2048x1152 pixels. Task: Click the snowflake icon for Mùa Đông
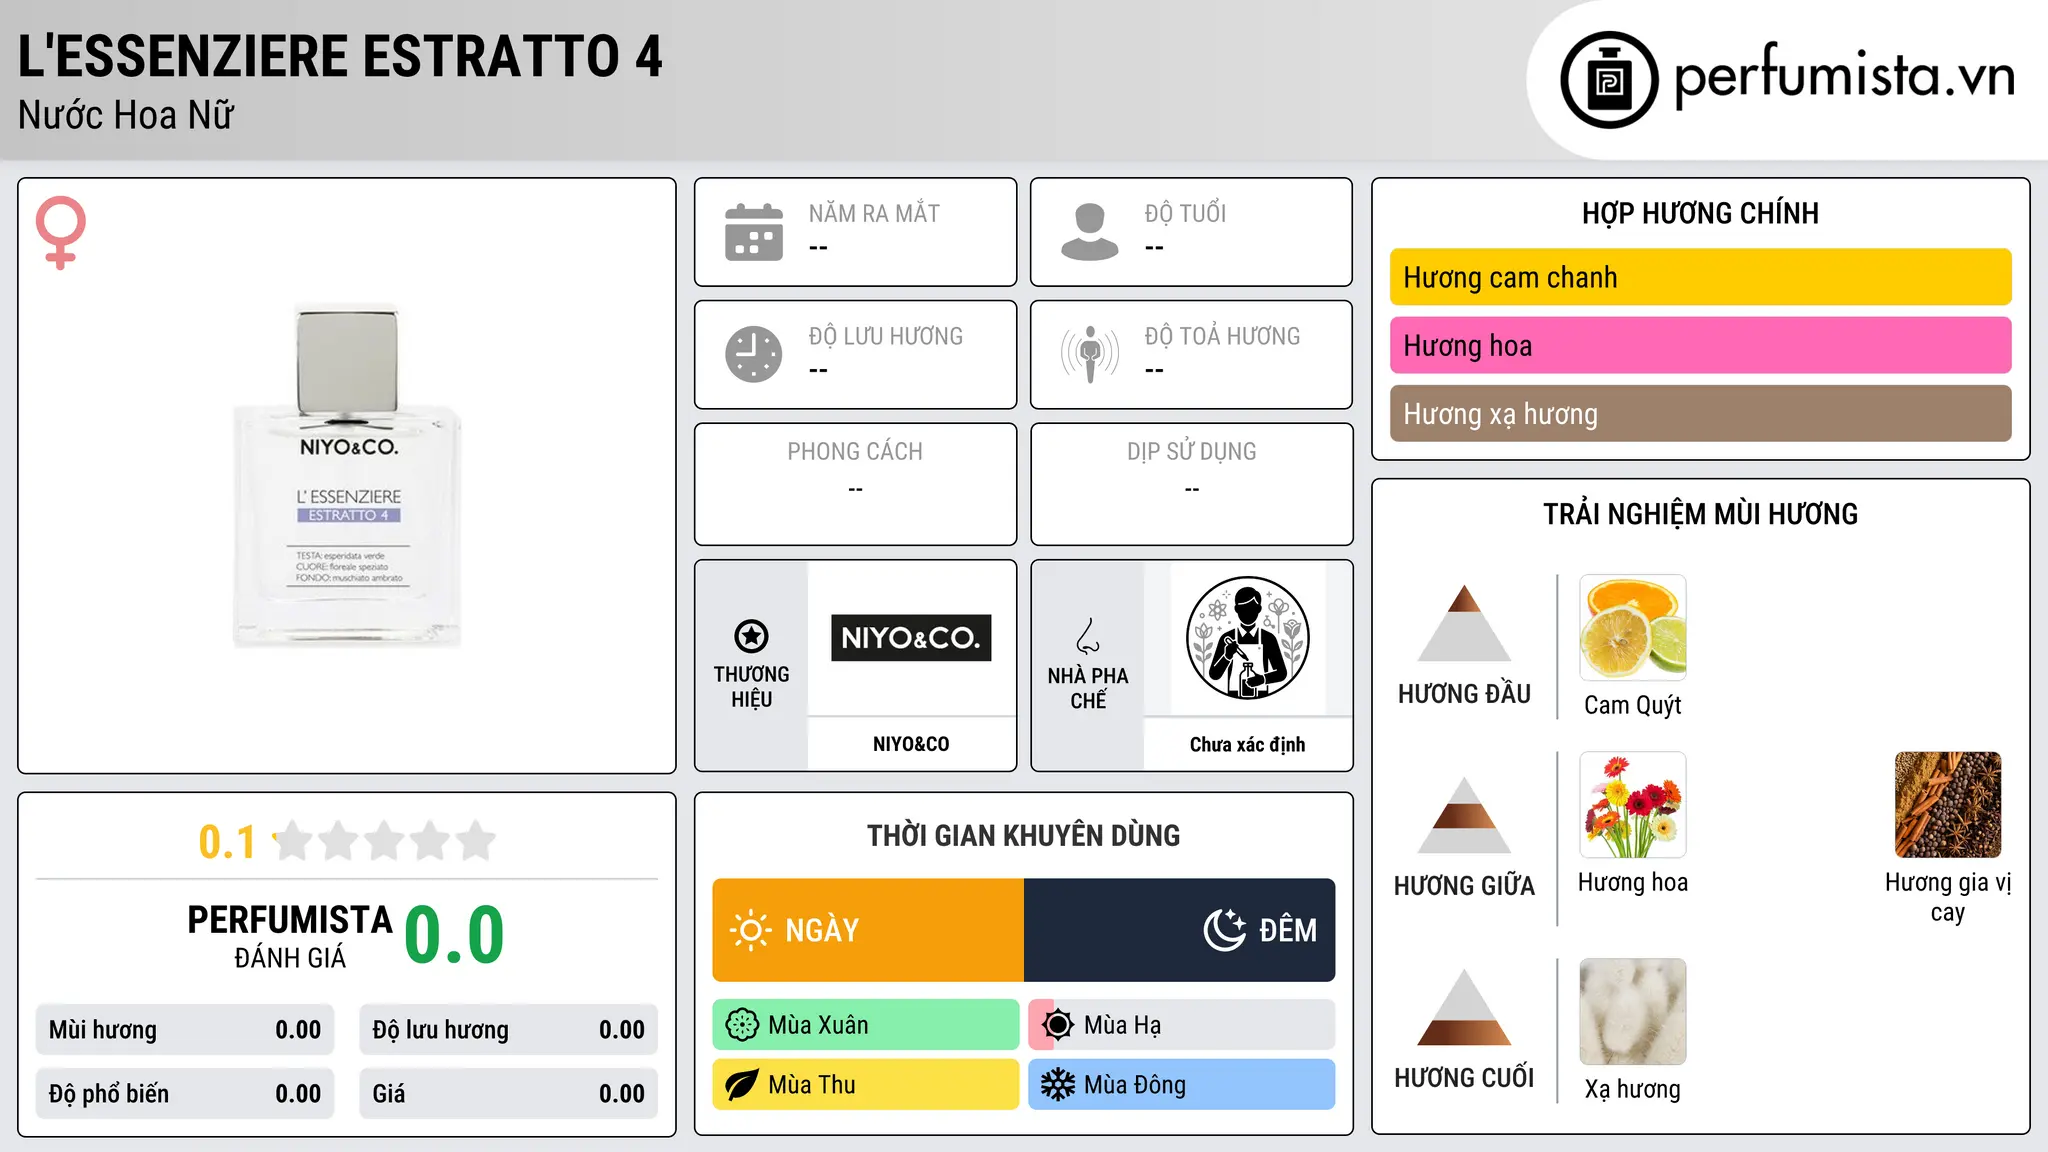(x=1058, y=1085)
